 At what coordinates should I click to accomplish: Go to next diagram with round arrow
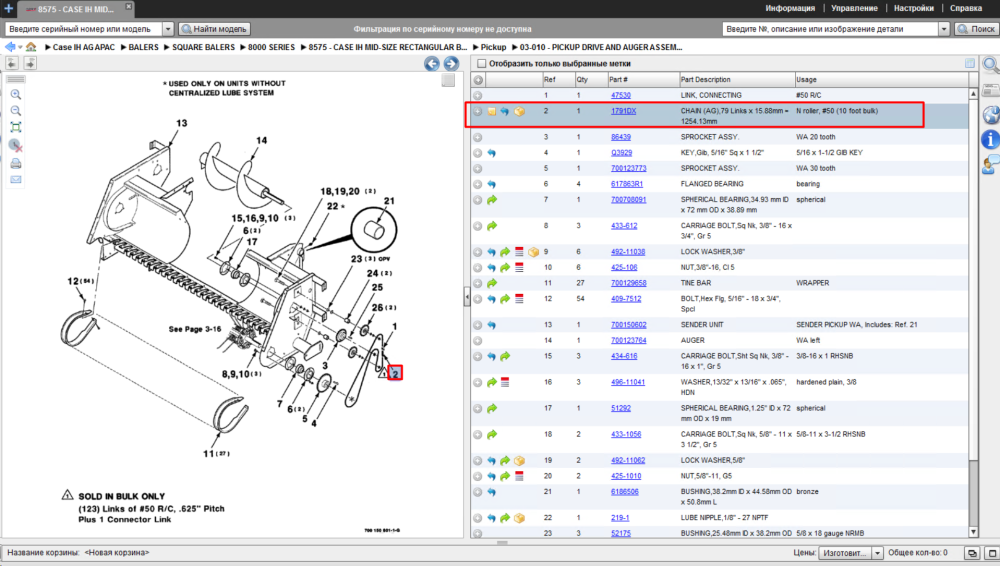click(x=451, y=63)
